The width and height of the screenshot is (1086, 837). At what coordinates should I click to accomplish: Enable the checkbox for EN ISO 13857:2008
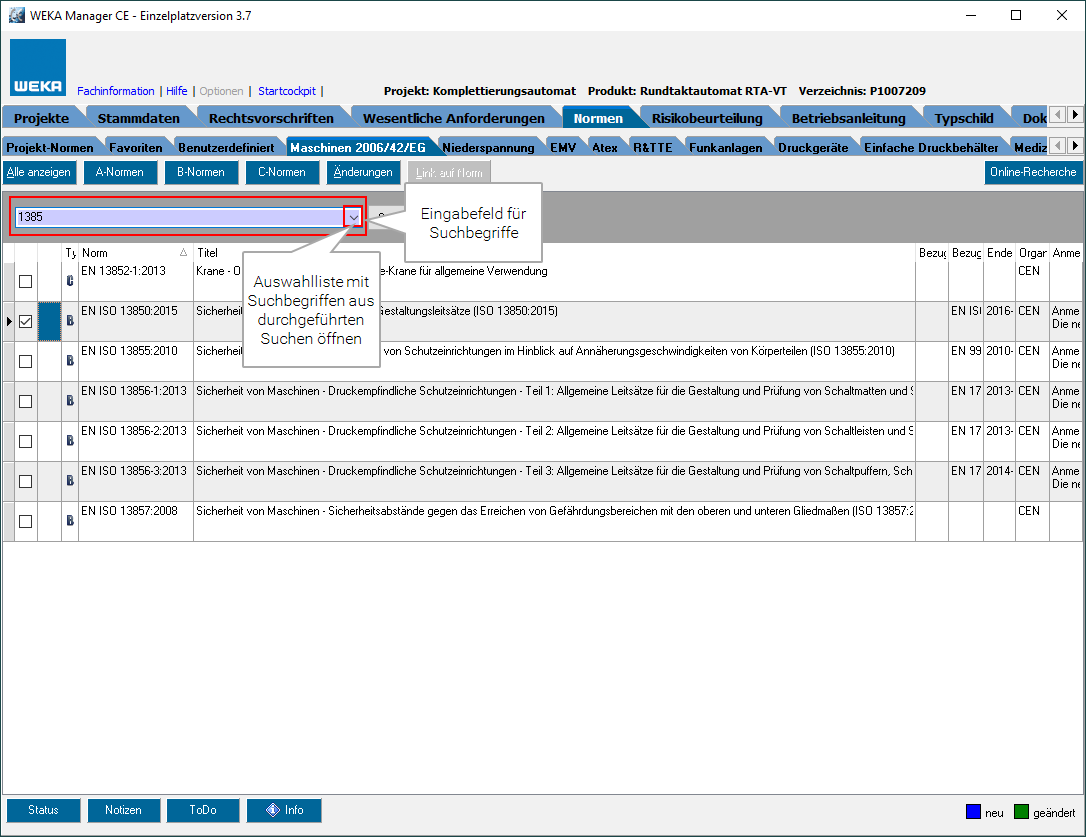[26, 521]
